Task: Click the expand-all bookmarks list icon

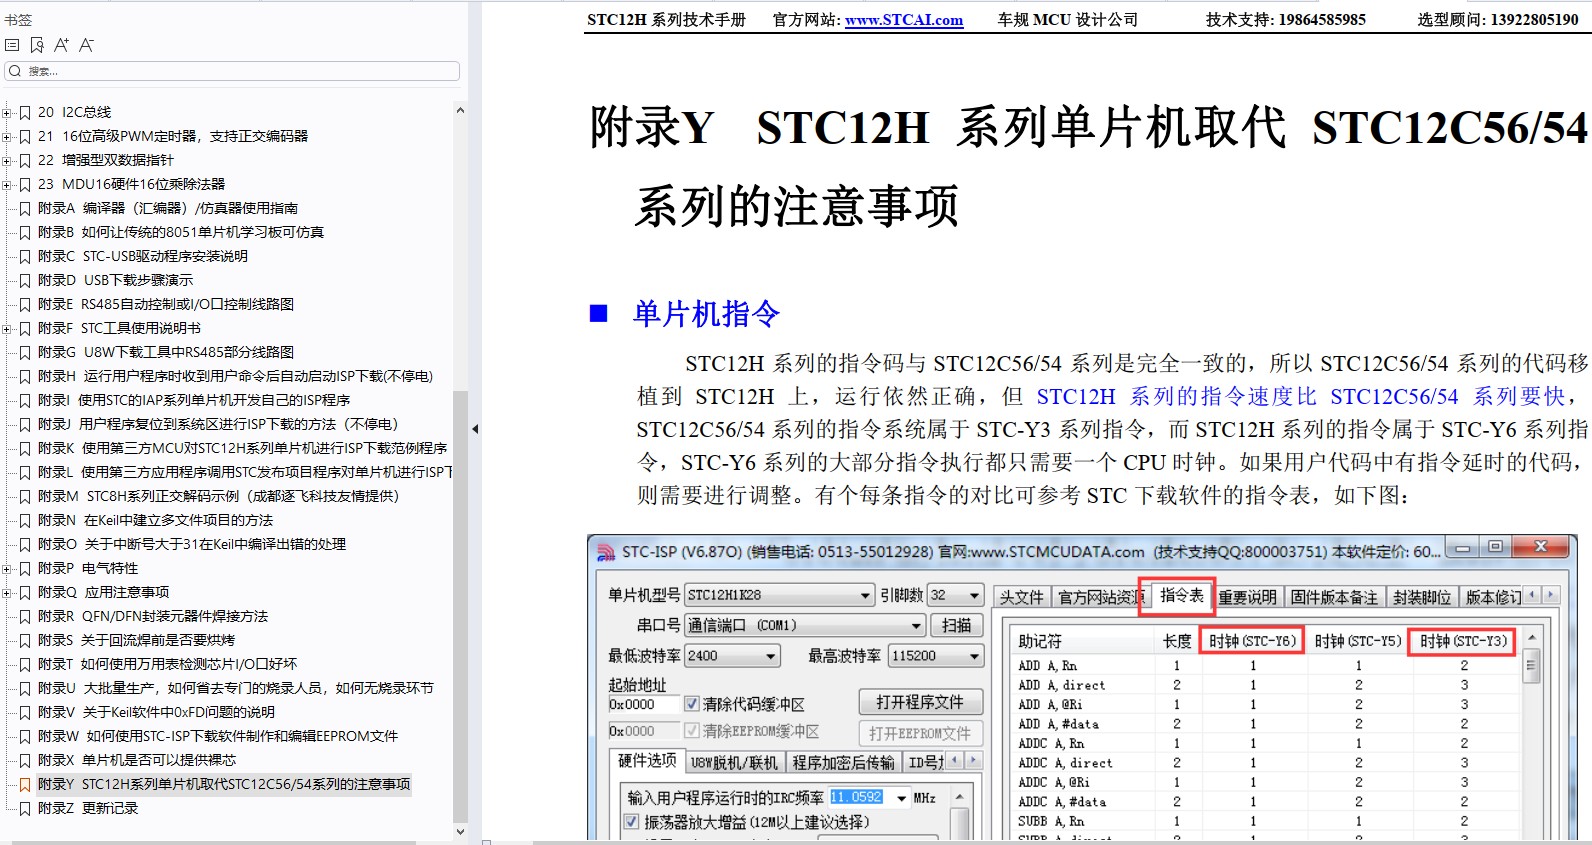Action: coord(12,45)
